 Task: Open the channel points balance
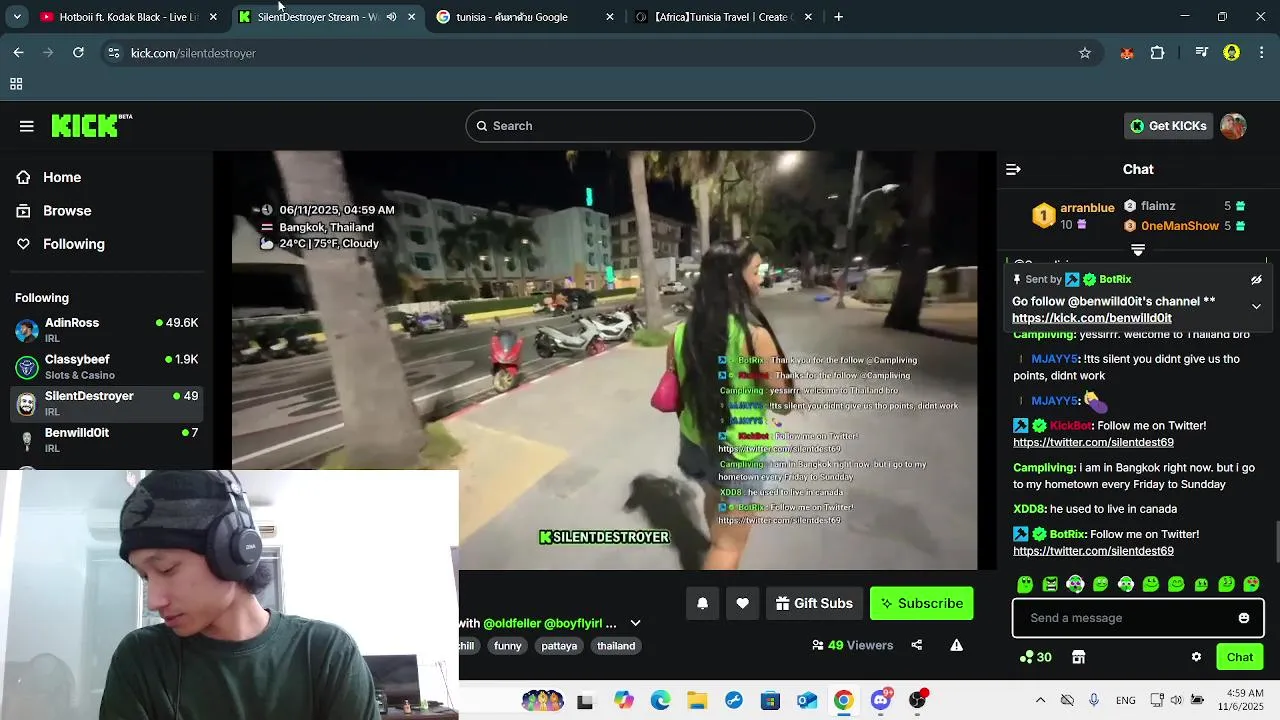(x=1035, y=657)
